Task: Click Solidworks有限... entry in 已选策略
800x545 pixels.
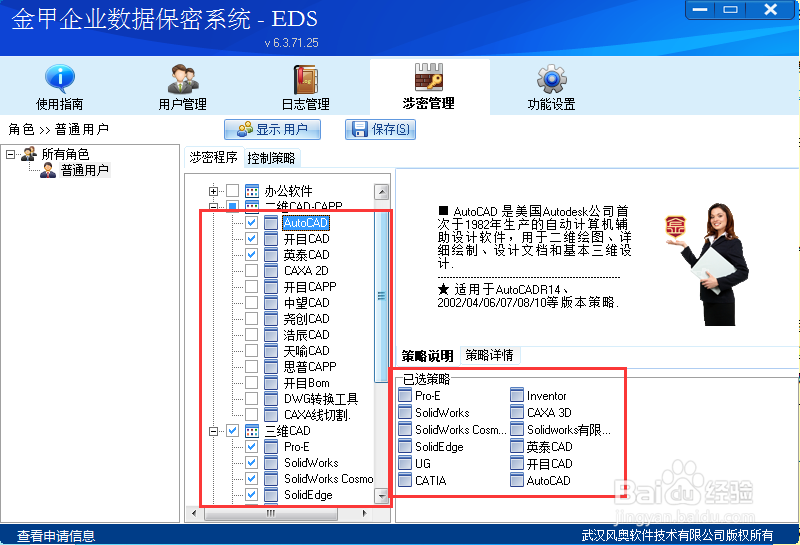Action: click(560, 430)
